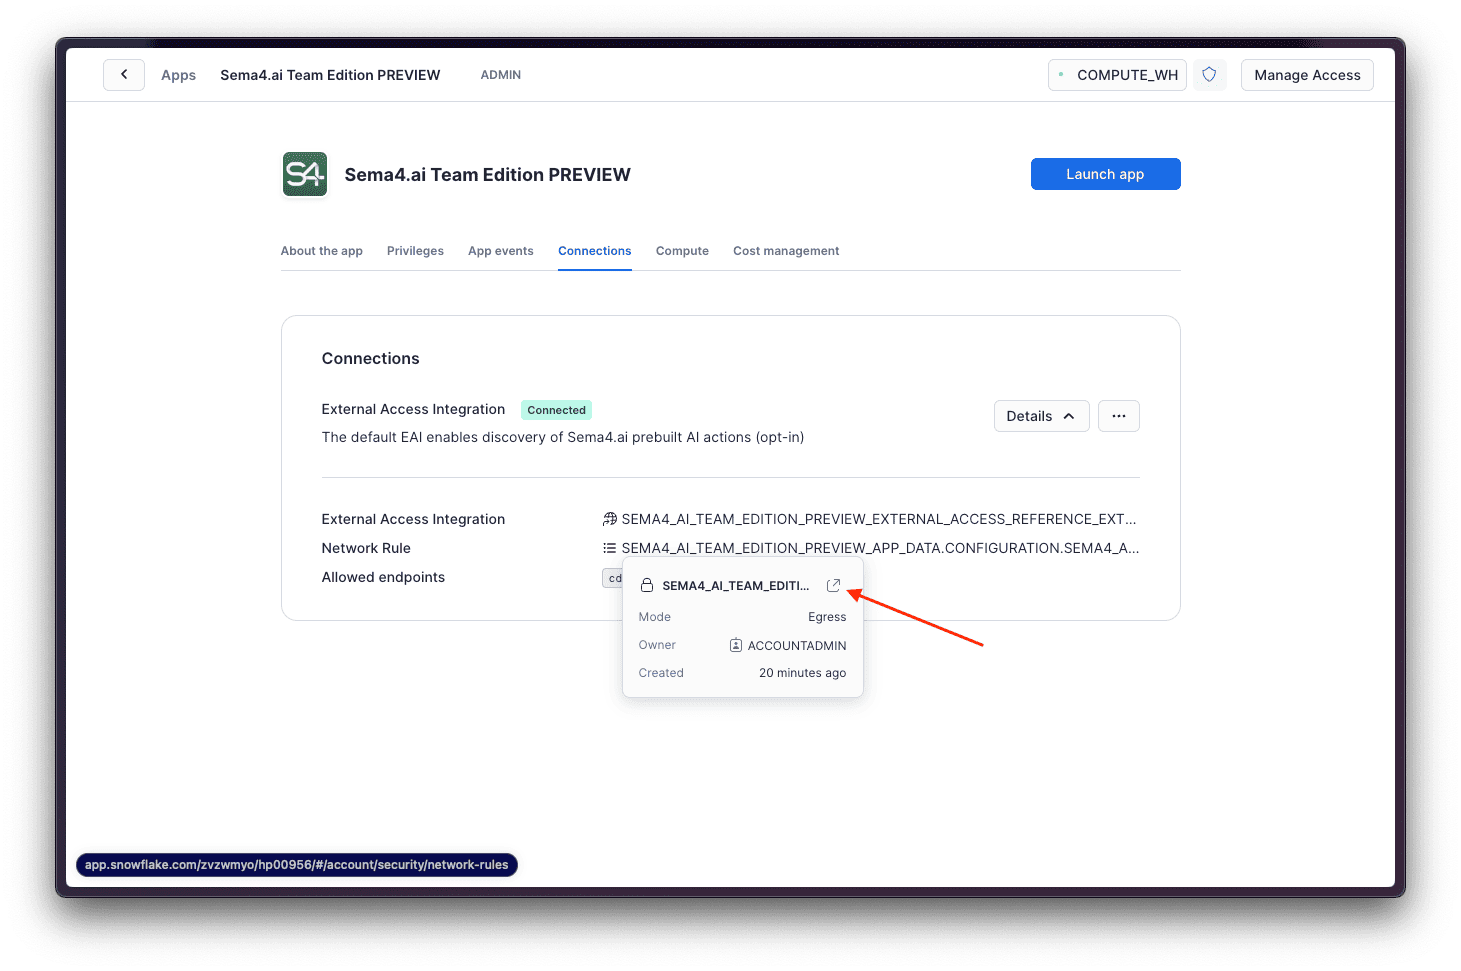Image resolution: width=1461 pixels, height=971 pixels.
Task: Click the Manage Access button
Action: (x=1307, y=75)
